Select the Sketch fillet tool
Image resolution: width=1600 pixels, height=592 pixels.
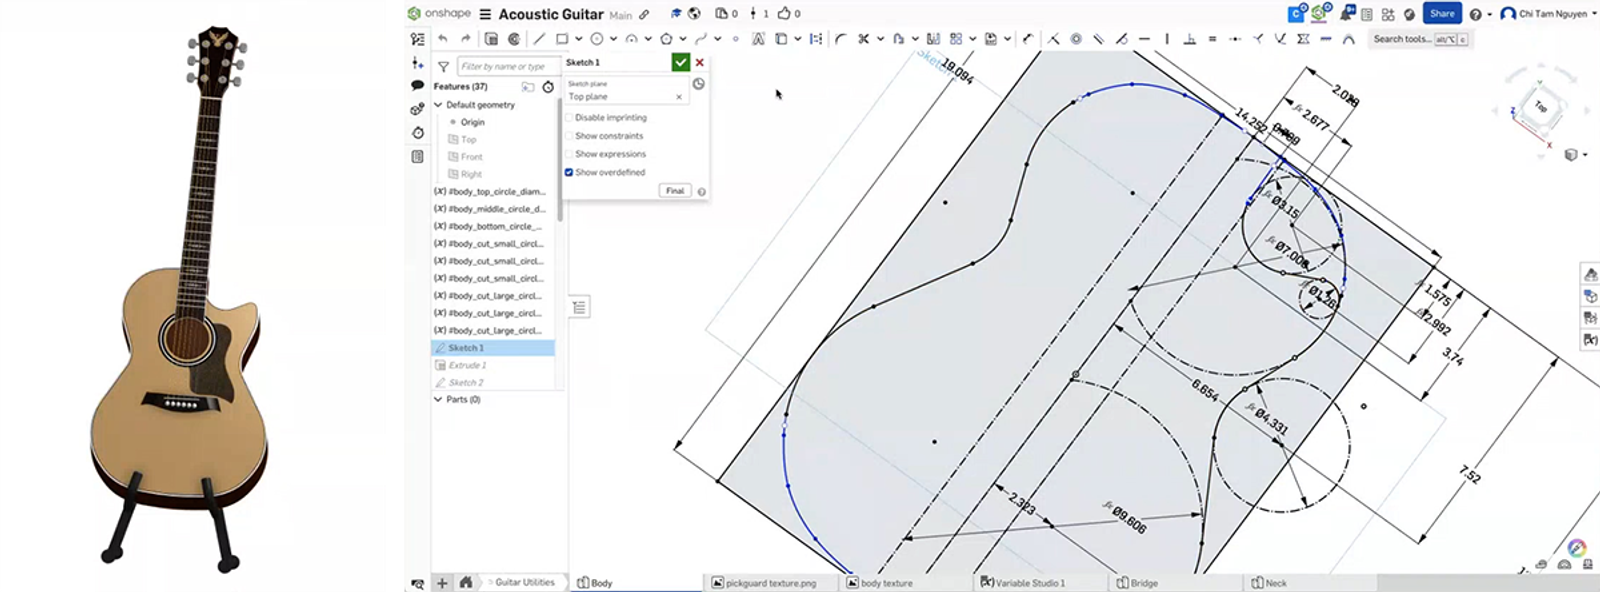840,39
